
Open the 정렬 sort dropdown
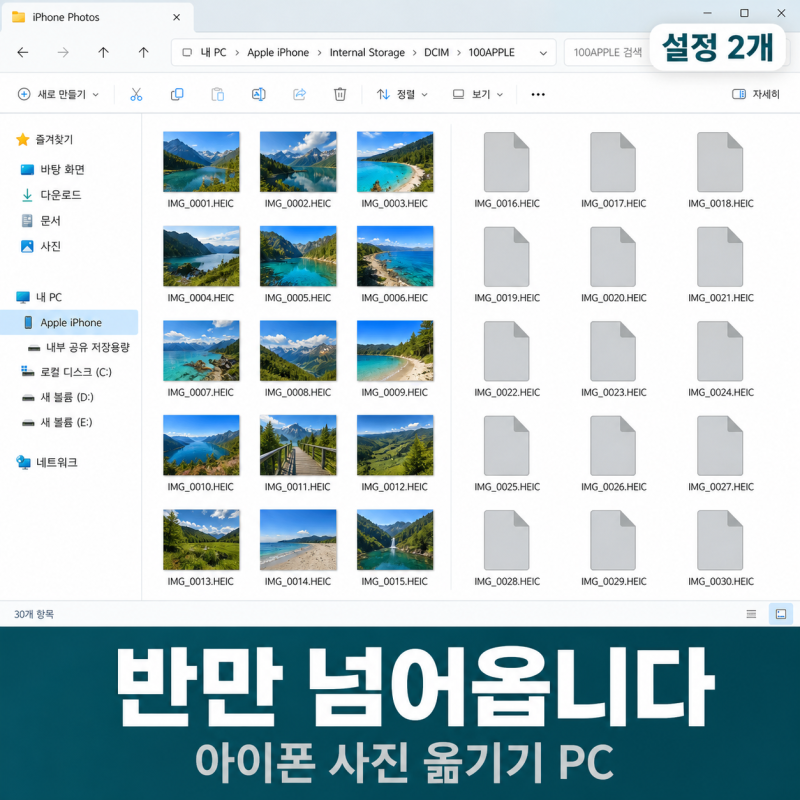pos(402,94)
